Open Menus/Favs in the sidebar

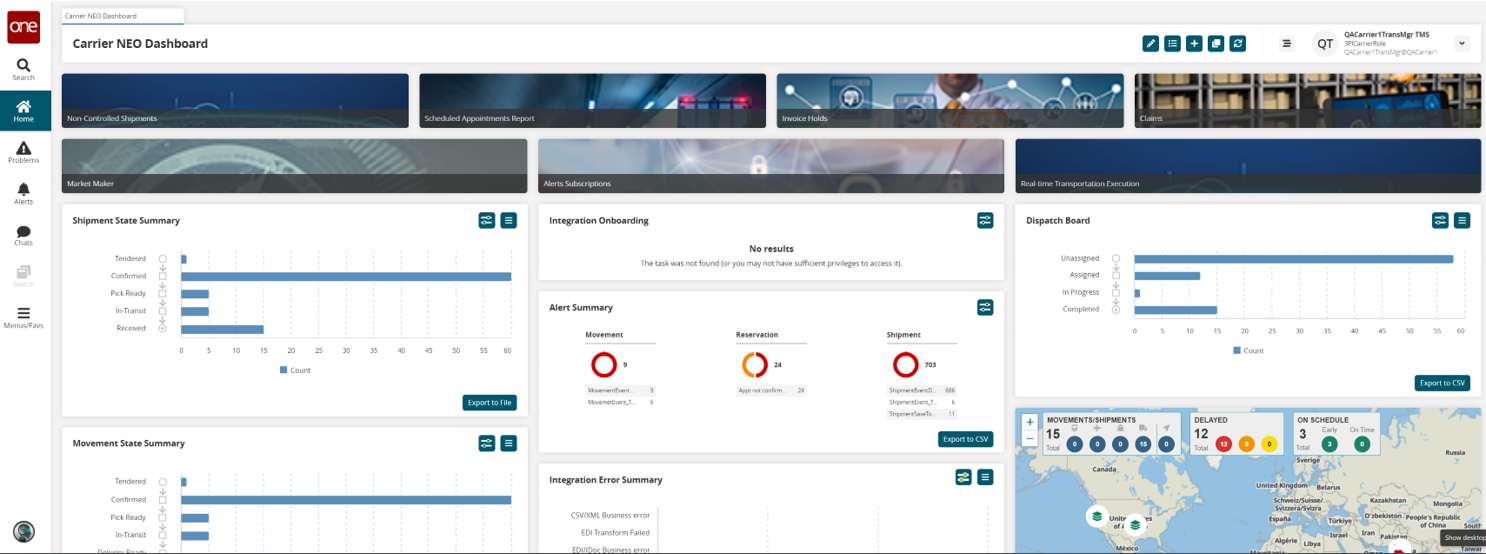click(x=23, y=318)
